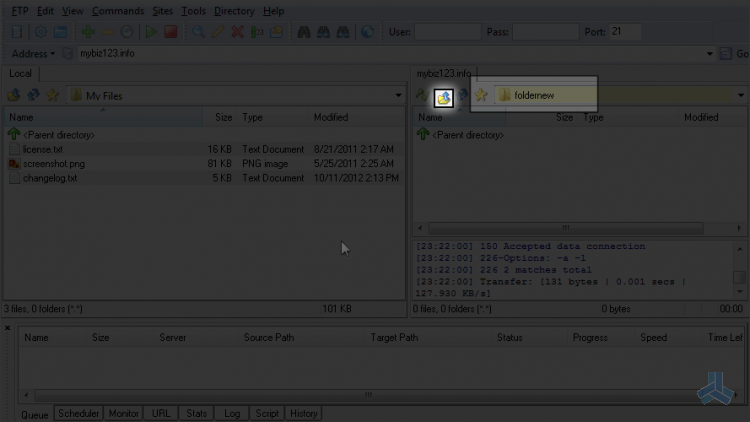Open remote pane favorites star
The width and height of the screenshot is (750, 422).
coord(481,95)
